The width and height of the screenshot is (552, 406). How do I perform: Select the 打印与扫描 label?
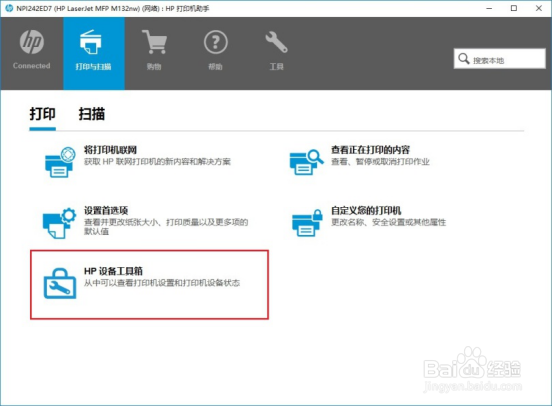click(93, 67)
